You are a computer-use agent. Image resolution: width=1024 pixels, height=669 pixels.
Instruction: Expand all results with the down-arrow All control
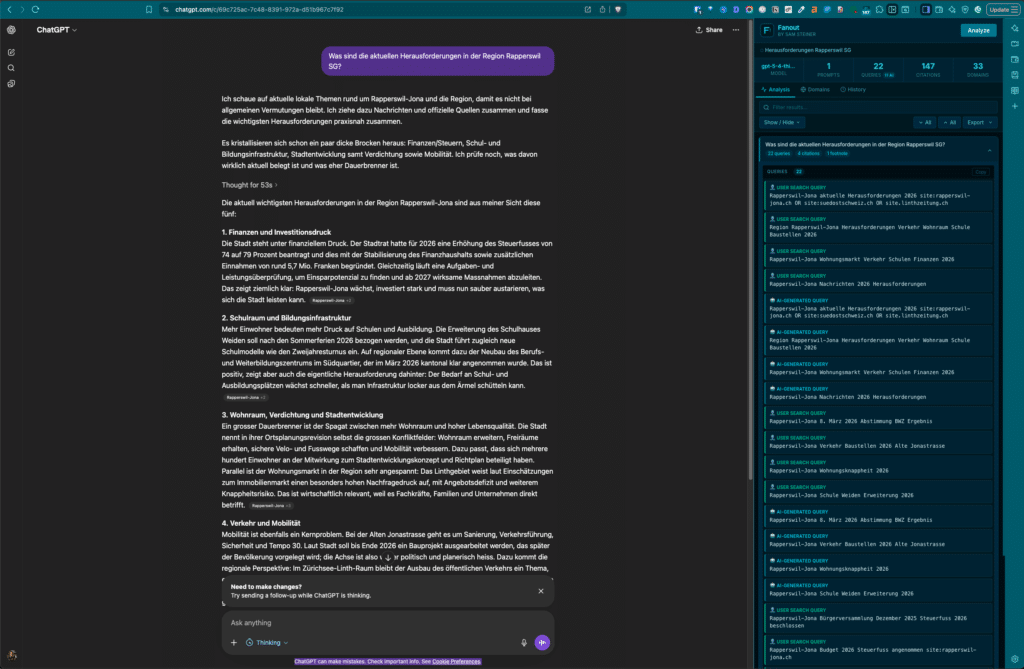tap(925, 122)
